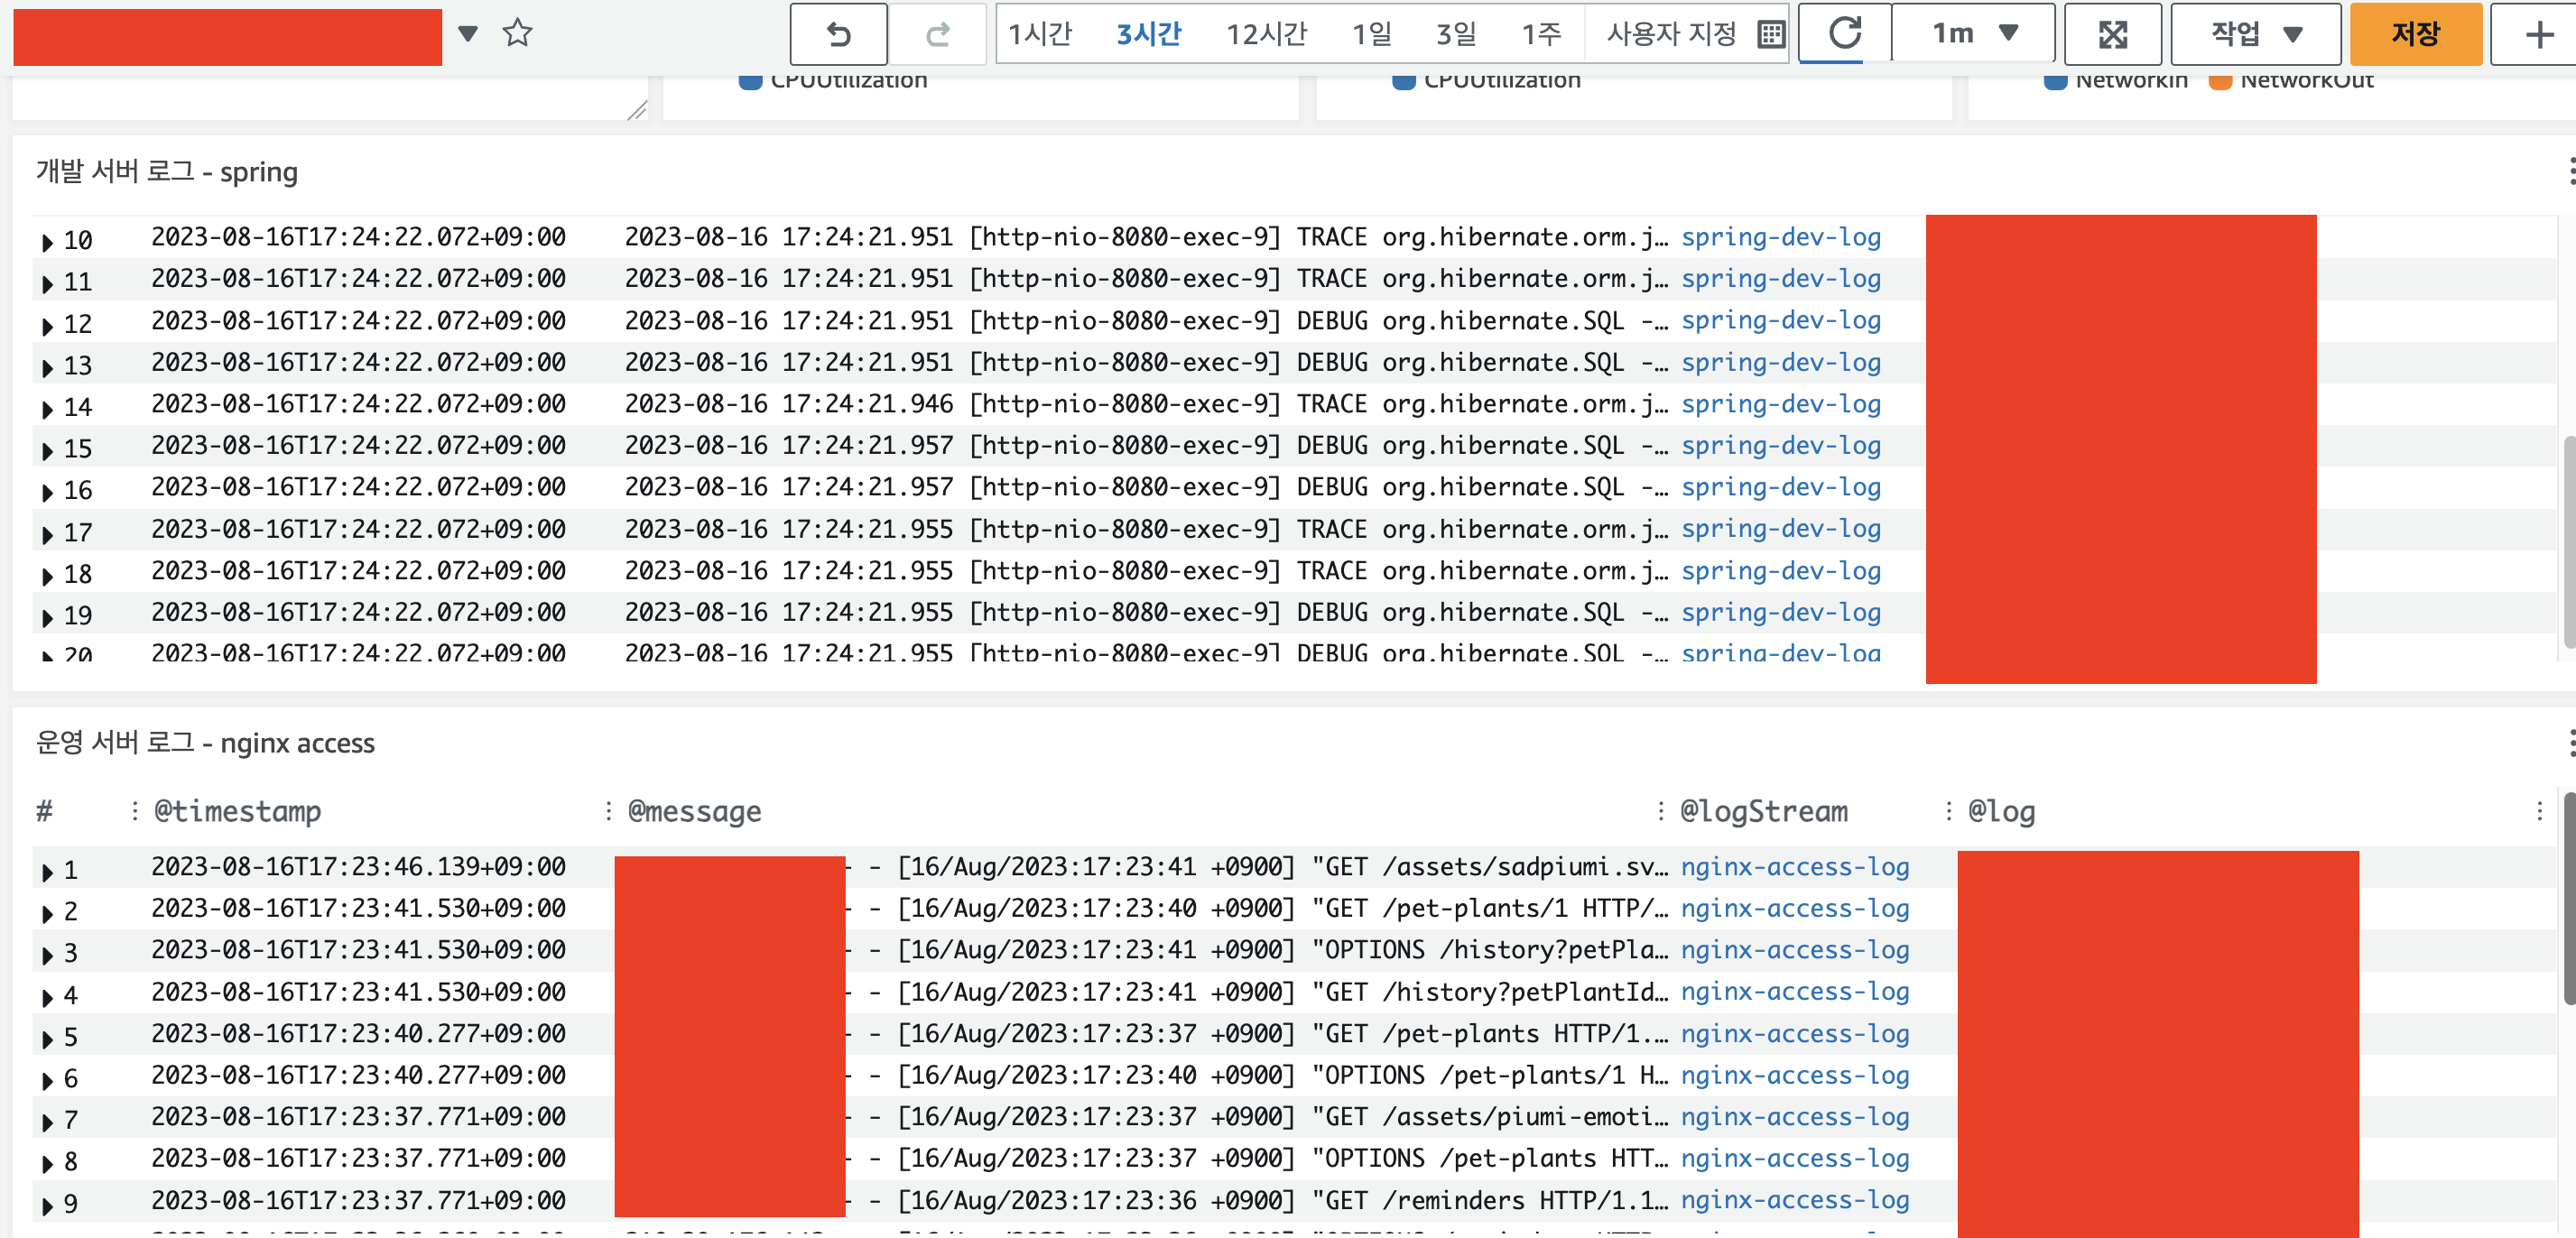Click the refresh dashboard icon
2576x1238 pixels.
[x=1845, y=33]
